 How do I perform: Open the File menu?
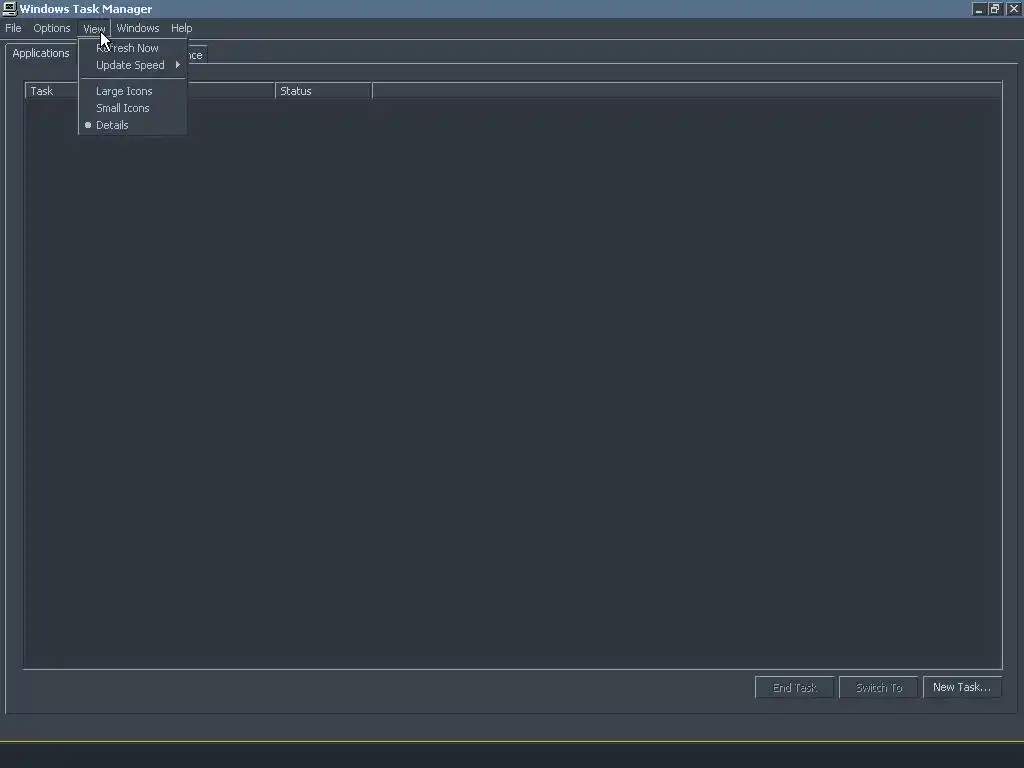[13, 28]
